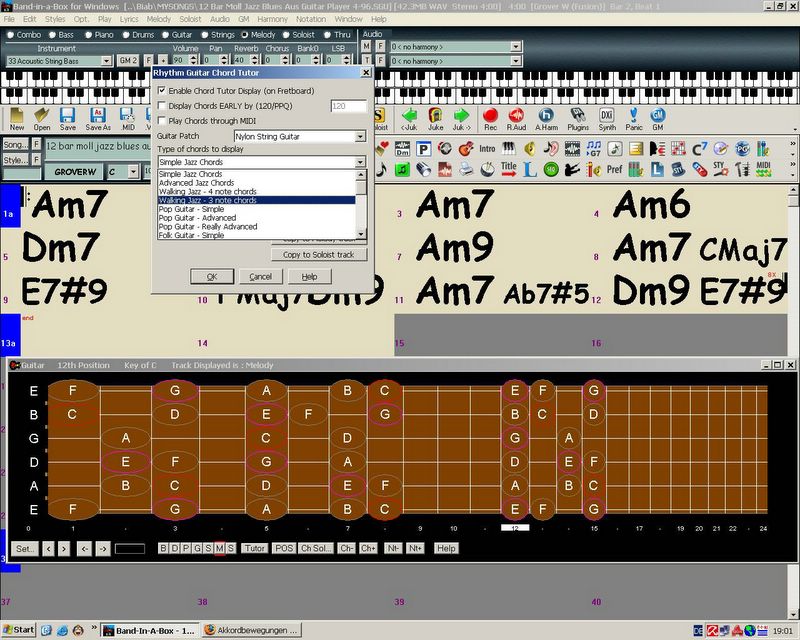Open the Pref preferences icon
800x640 pixels.
coord(614,169)
